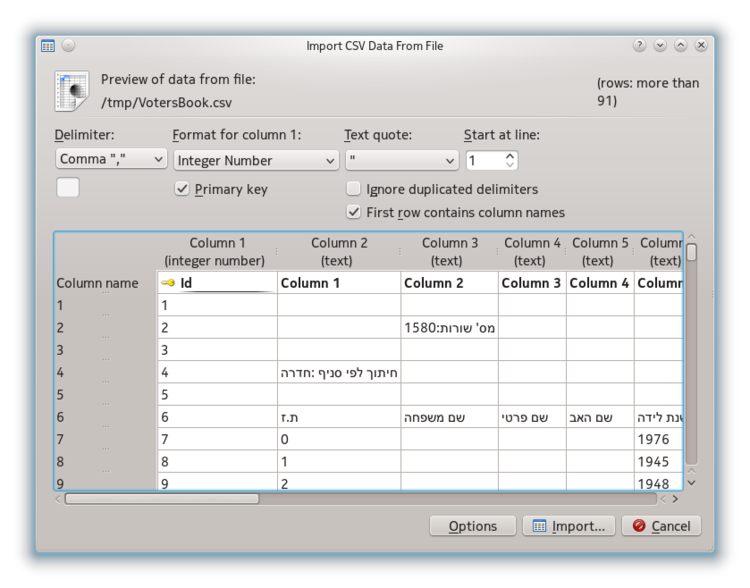Click the Options button
Viewport: 750px width, 588px height.
pos(472,526)
